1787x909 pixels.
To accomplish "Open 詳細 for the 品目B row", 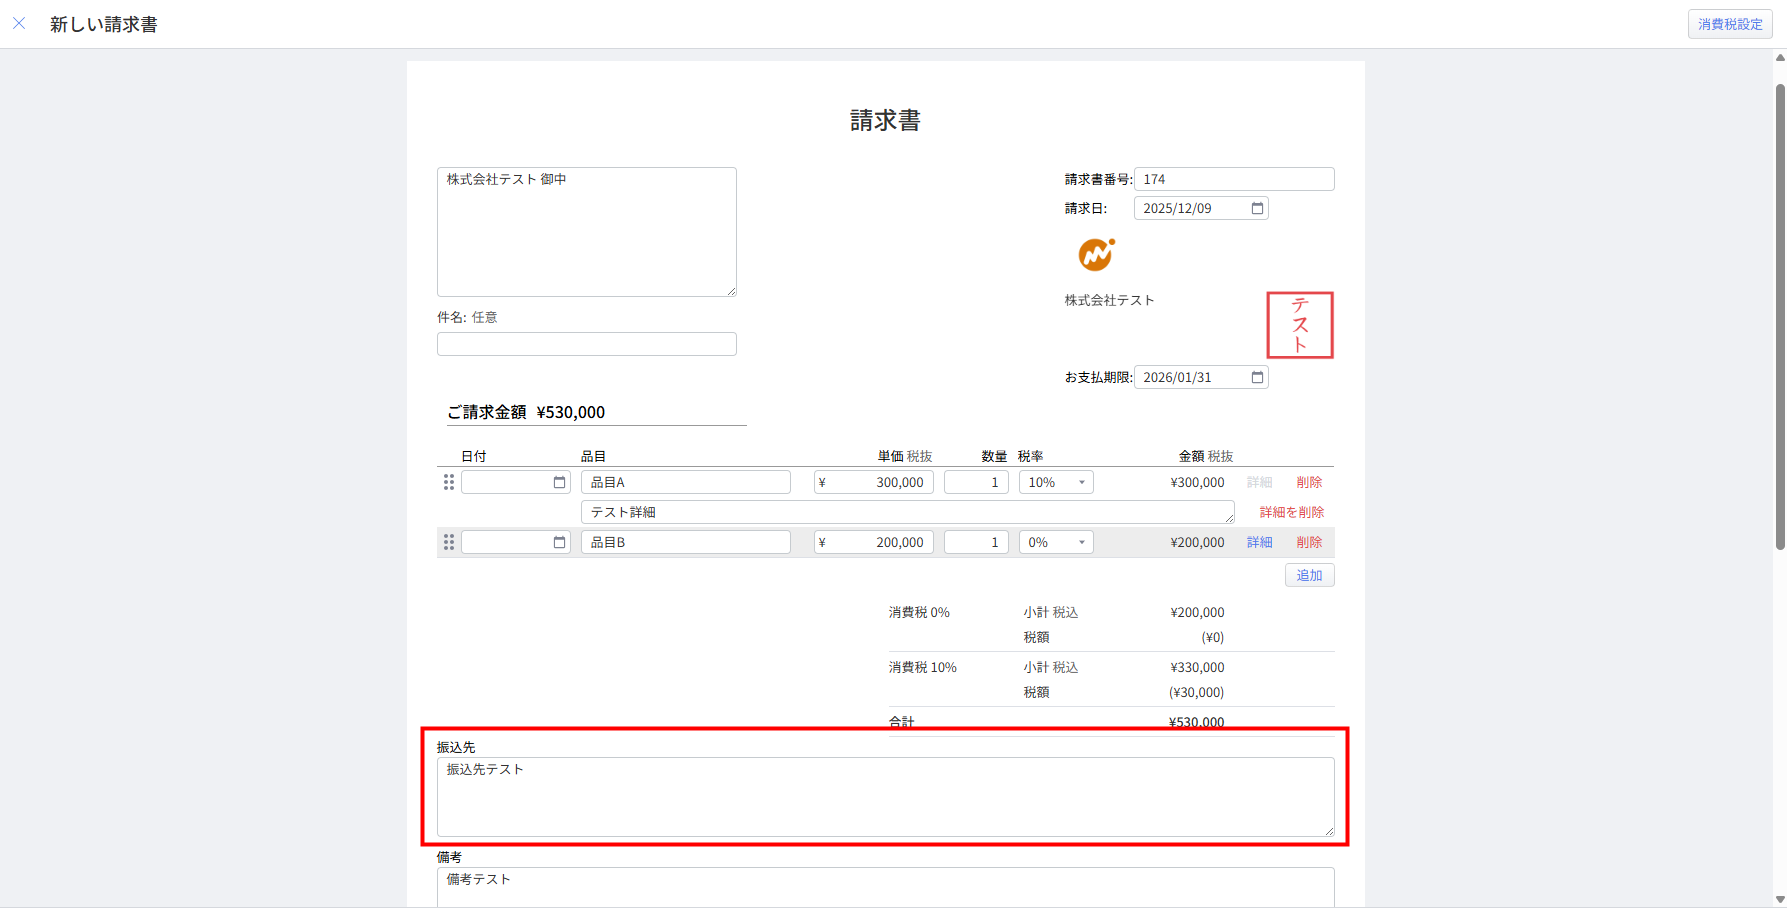I will click(x=1259, y=542).
